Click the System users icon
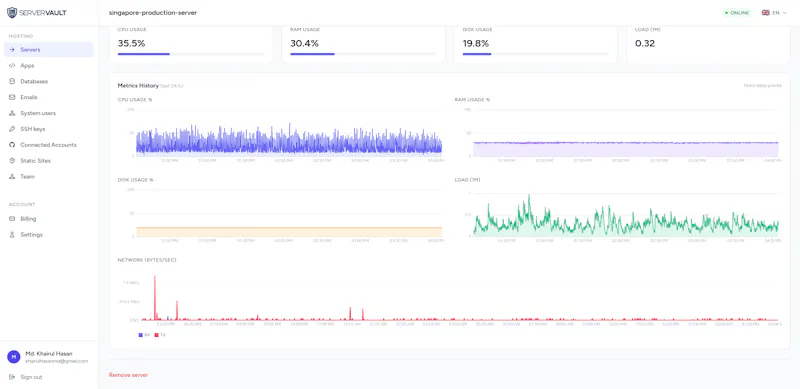The image size is (800, 389). pos(12,113)
